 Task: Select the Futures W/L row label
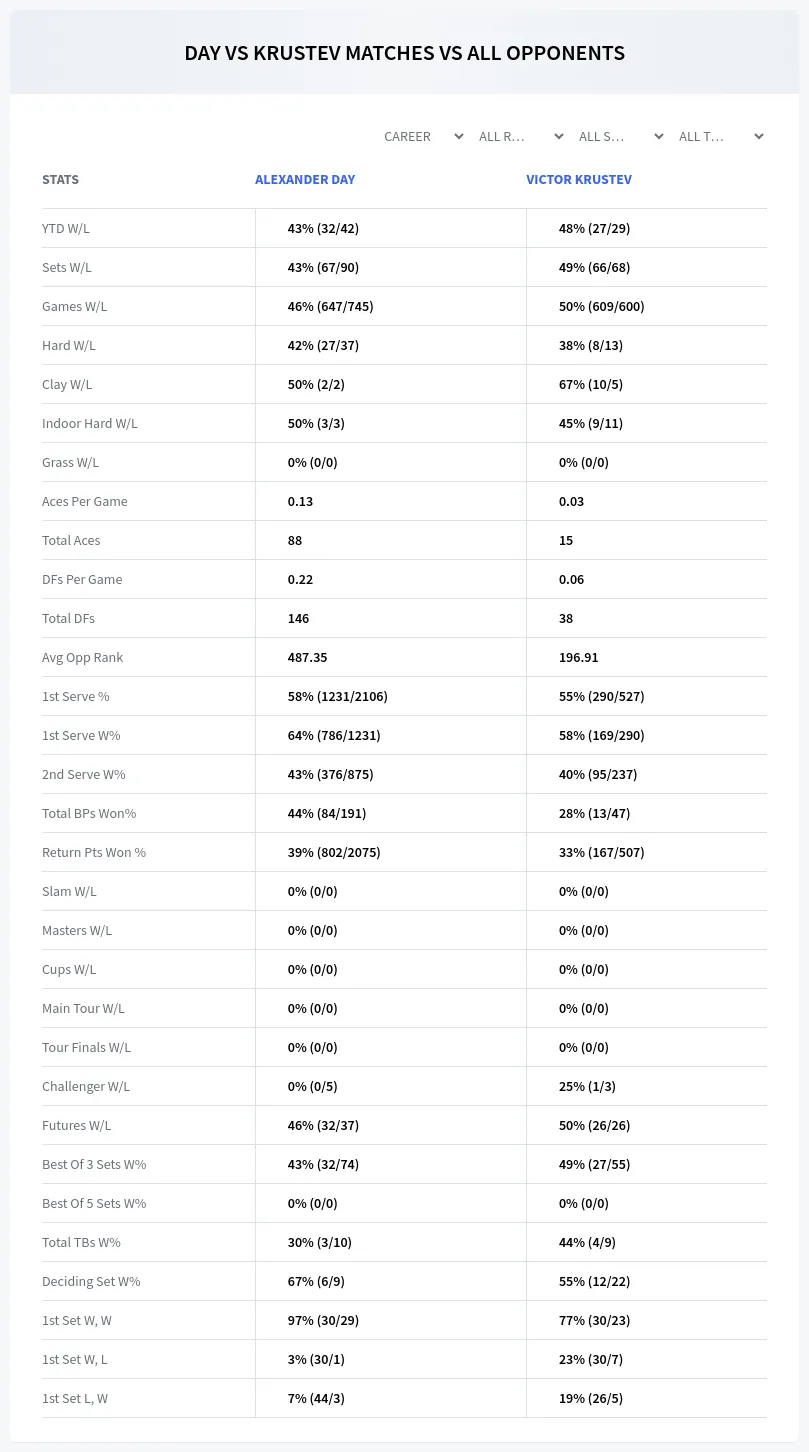(76, 1125)
